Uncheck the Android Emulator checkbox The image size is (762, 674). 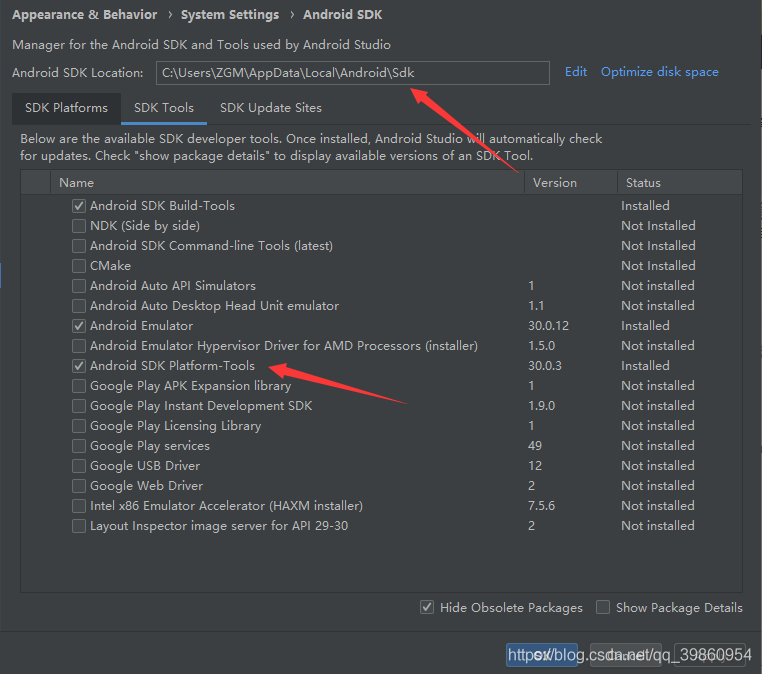click(x=79, y=326)
